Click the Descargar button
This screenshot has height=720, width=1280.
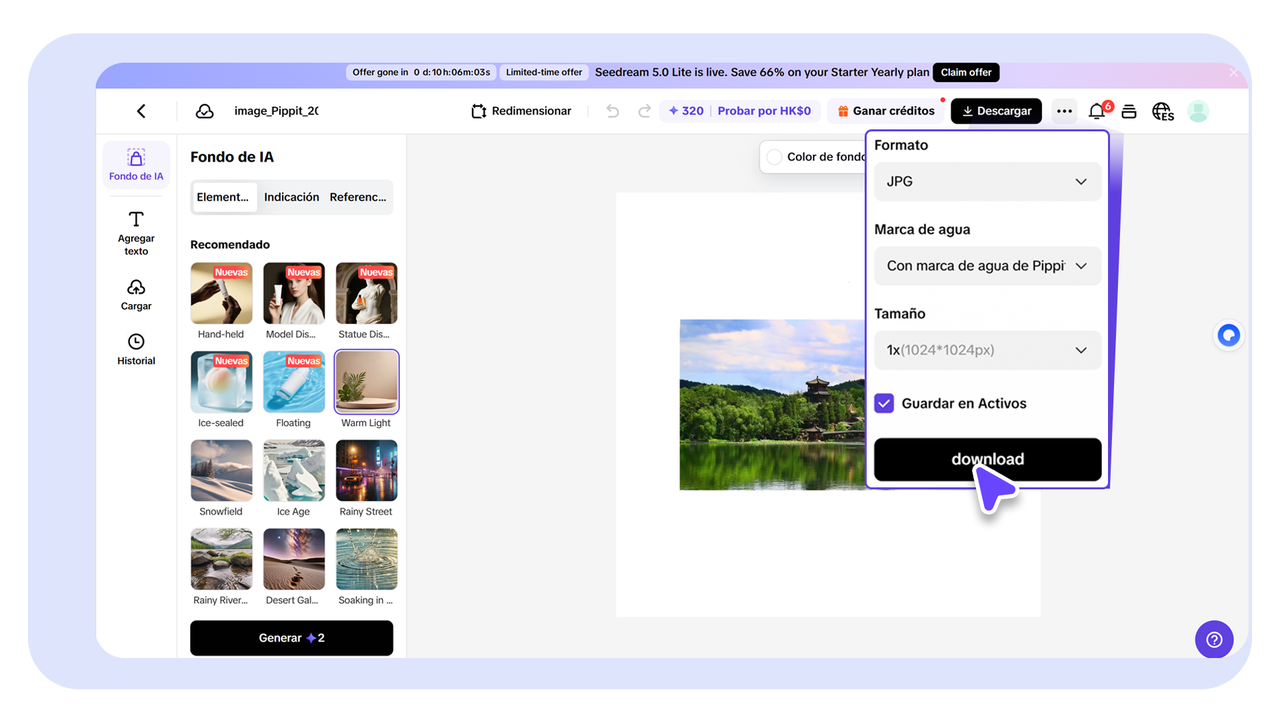tap(996, 111)
